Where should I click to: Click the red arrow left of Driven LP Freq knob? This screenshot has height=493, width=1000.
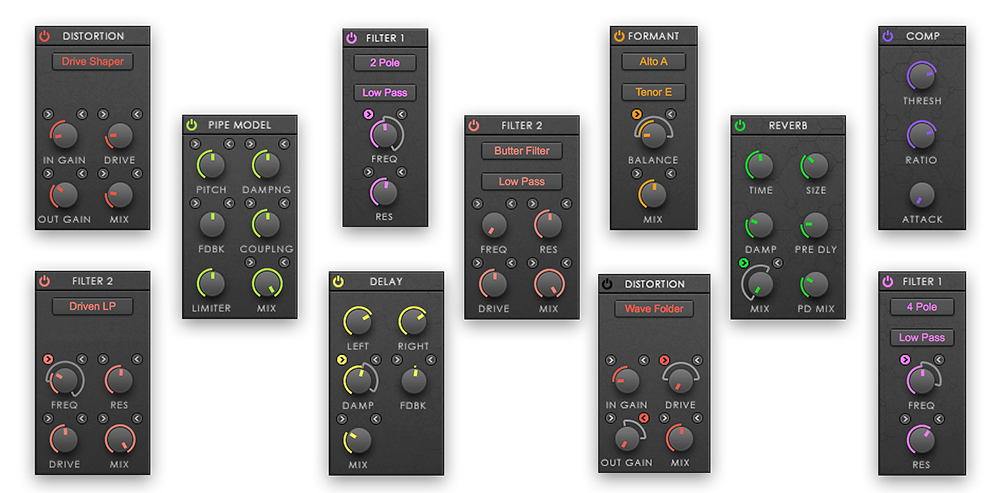pos(47,358)
